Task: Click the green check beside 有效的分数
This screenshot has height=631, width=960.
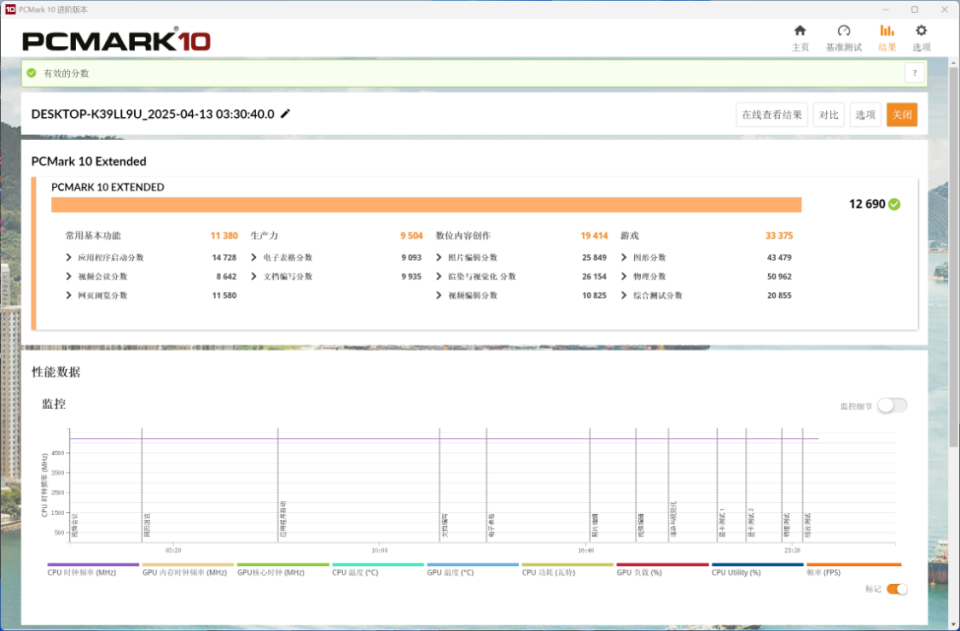Action: pyautogui.click(x=32, y=73)
